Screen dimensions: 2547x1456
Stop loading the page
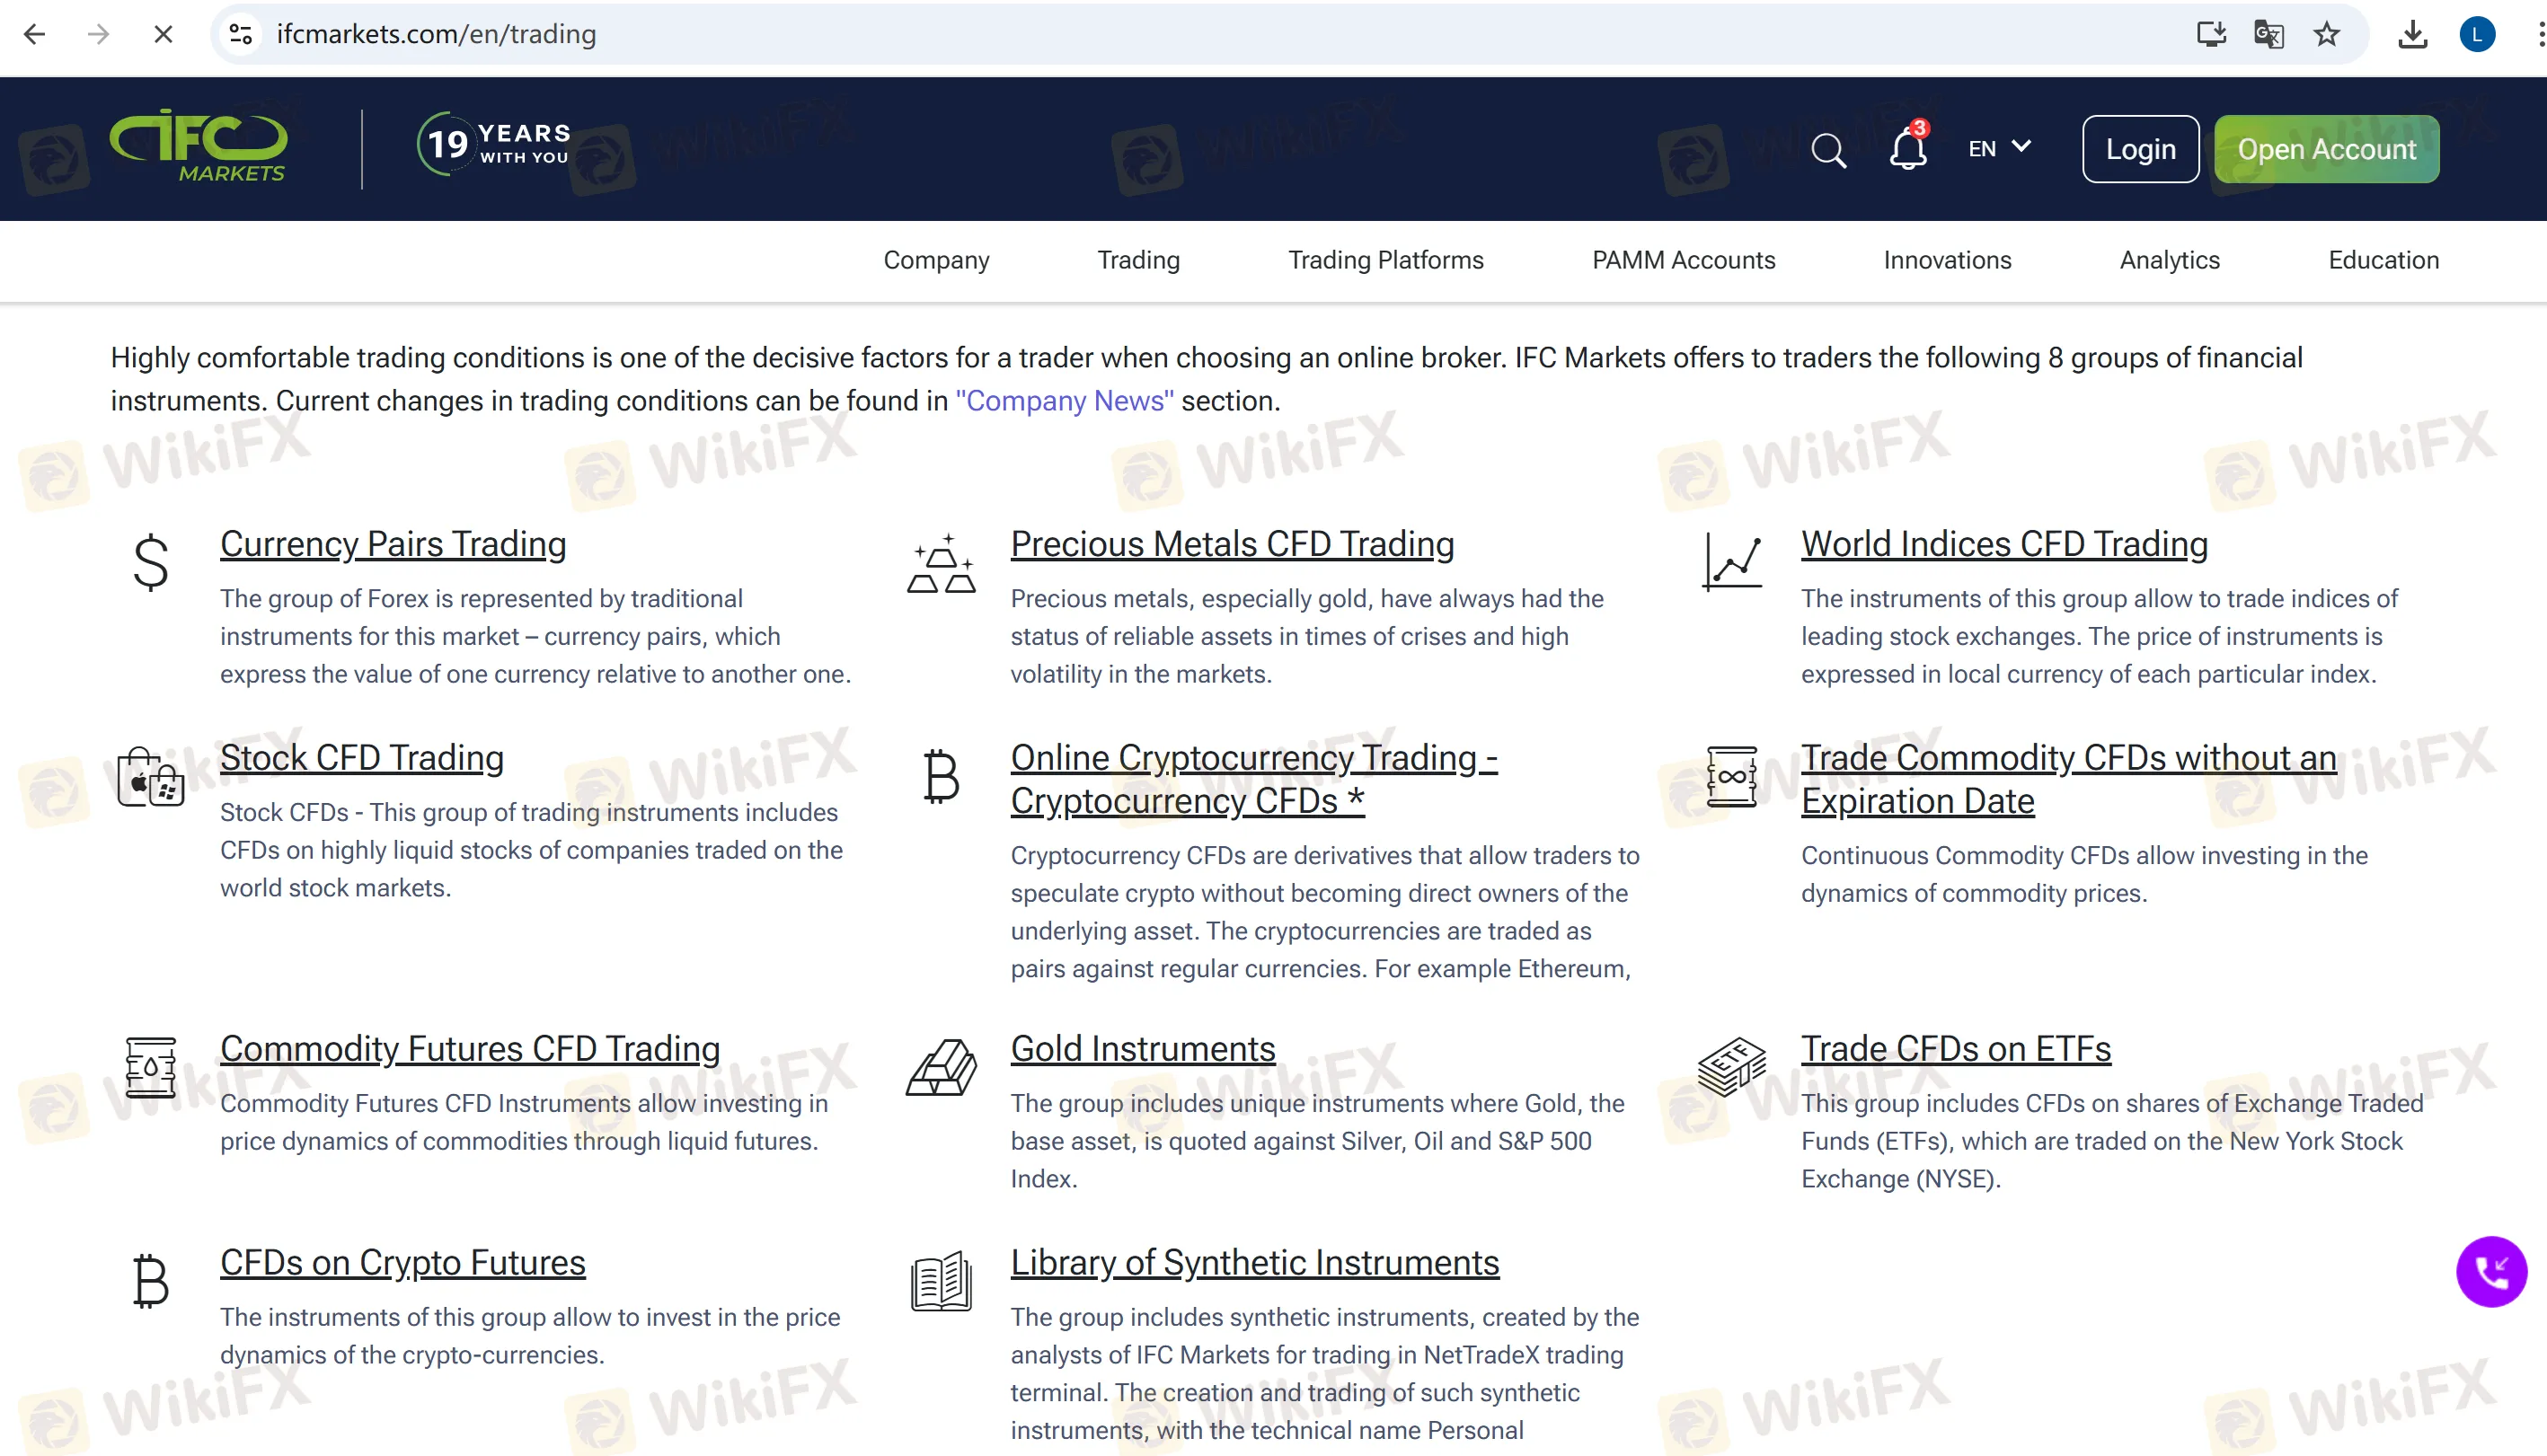pyautogui.click(x=163, y=34)
